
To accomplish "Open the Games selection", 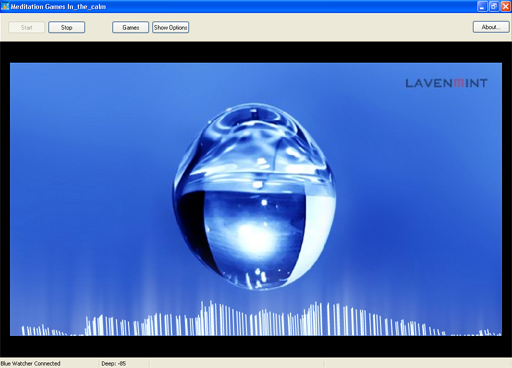I will pyautogui.click(x=130, y=27).
